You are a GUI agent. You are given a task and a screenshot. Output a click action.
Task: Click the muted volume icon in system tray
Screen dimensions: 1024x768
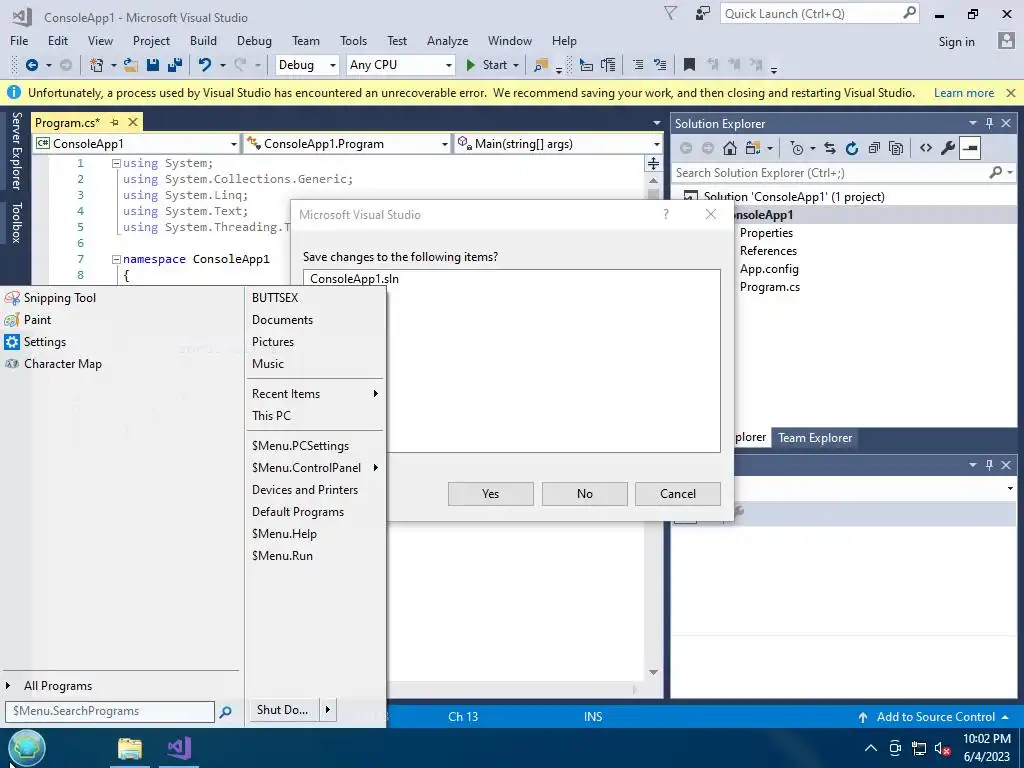(942, 748)
